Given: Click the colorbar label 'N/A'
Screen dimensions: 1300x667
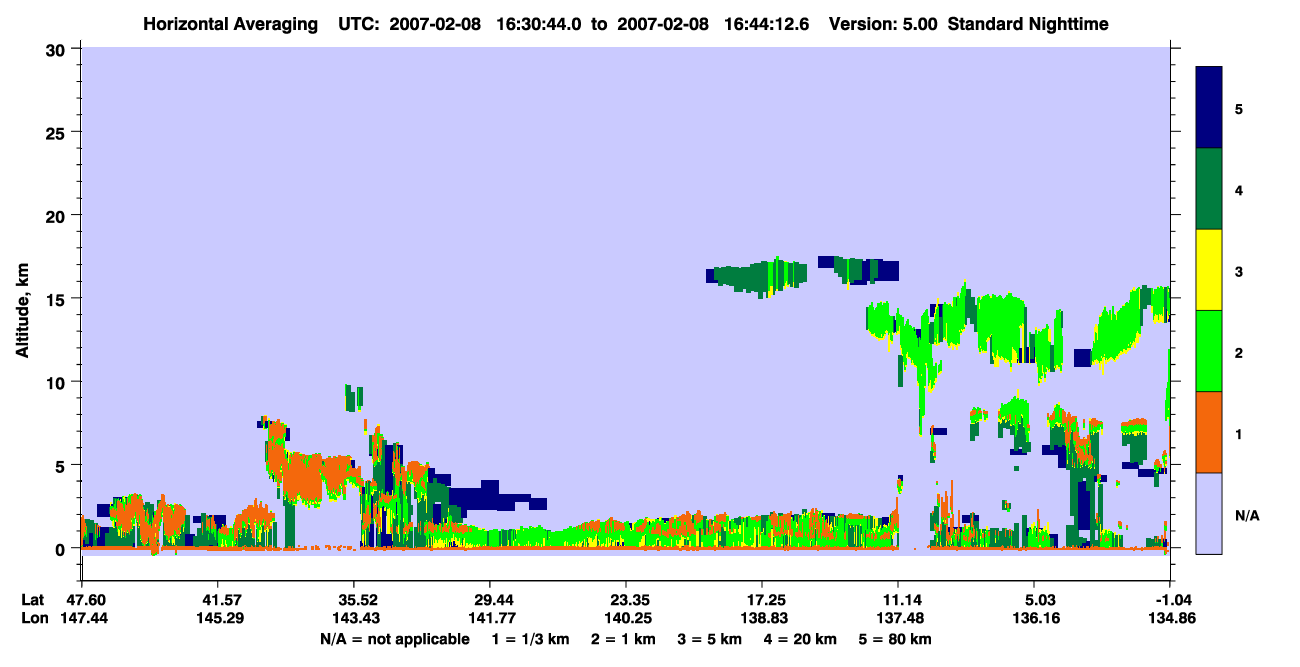Looking at the screenshot, I should pyautogui.click(x=1246, y=516).
